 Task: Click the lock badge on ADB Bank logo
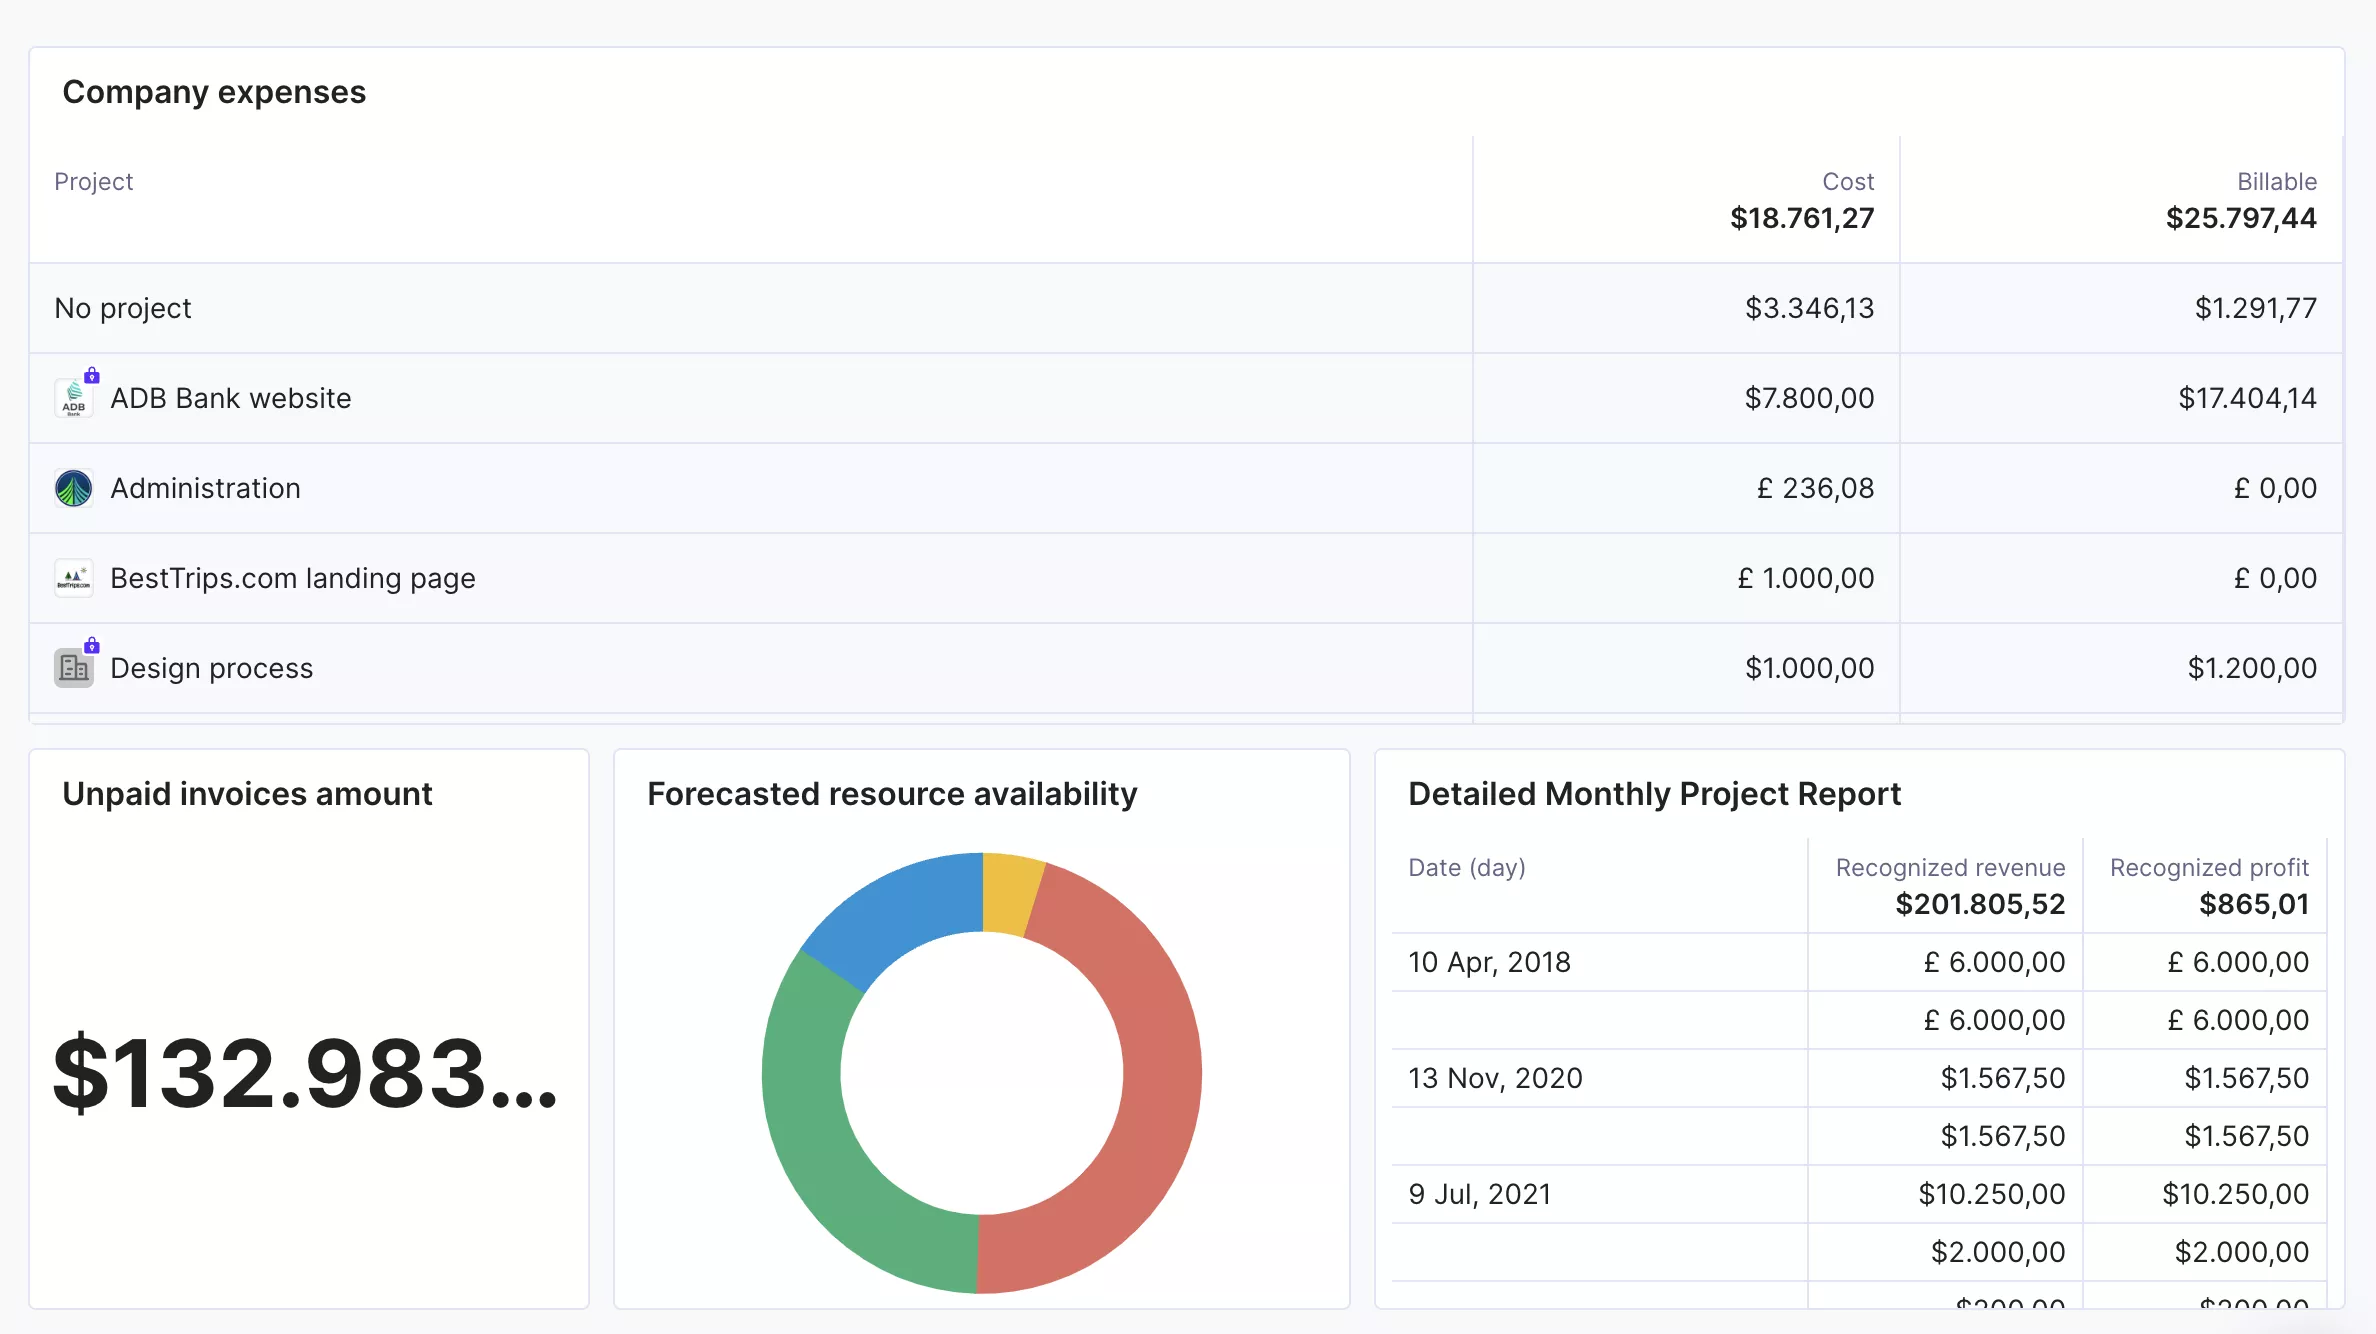(x=92, y=375)
